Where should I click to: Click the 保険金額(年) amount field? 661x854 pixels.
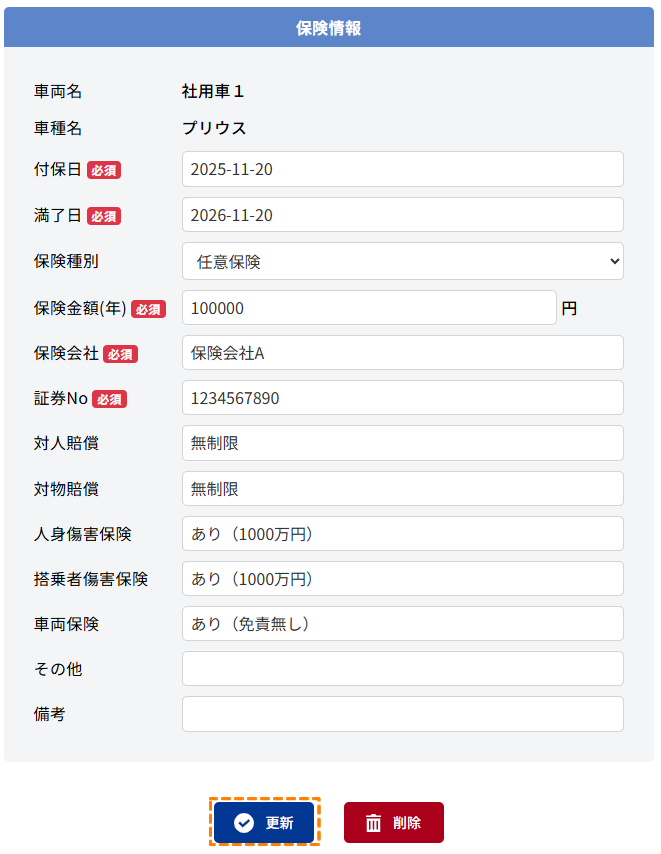[x=368, y=308]
